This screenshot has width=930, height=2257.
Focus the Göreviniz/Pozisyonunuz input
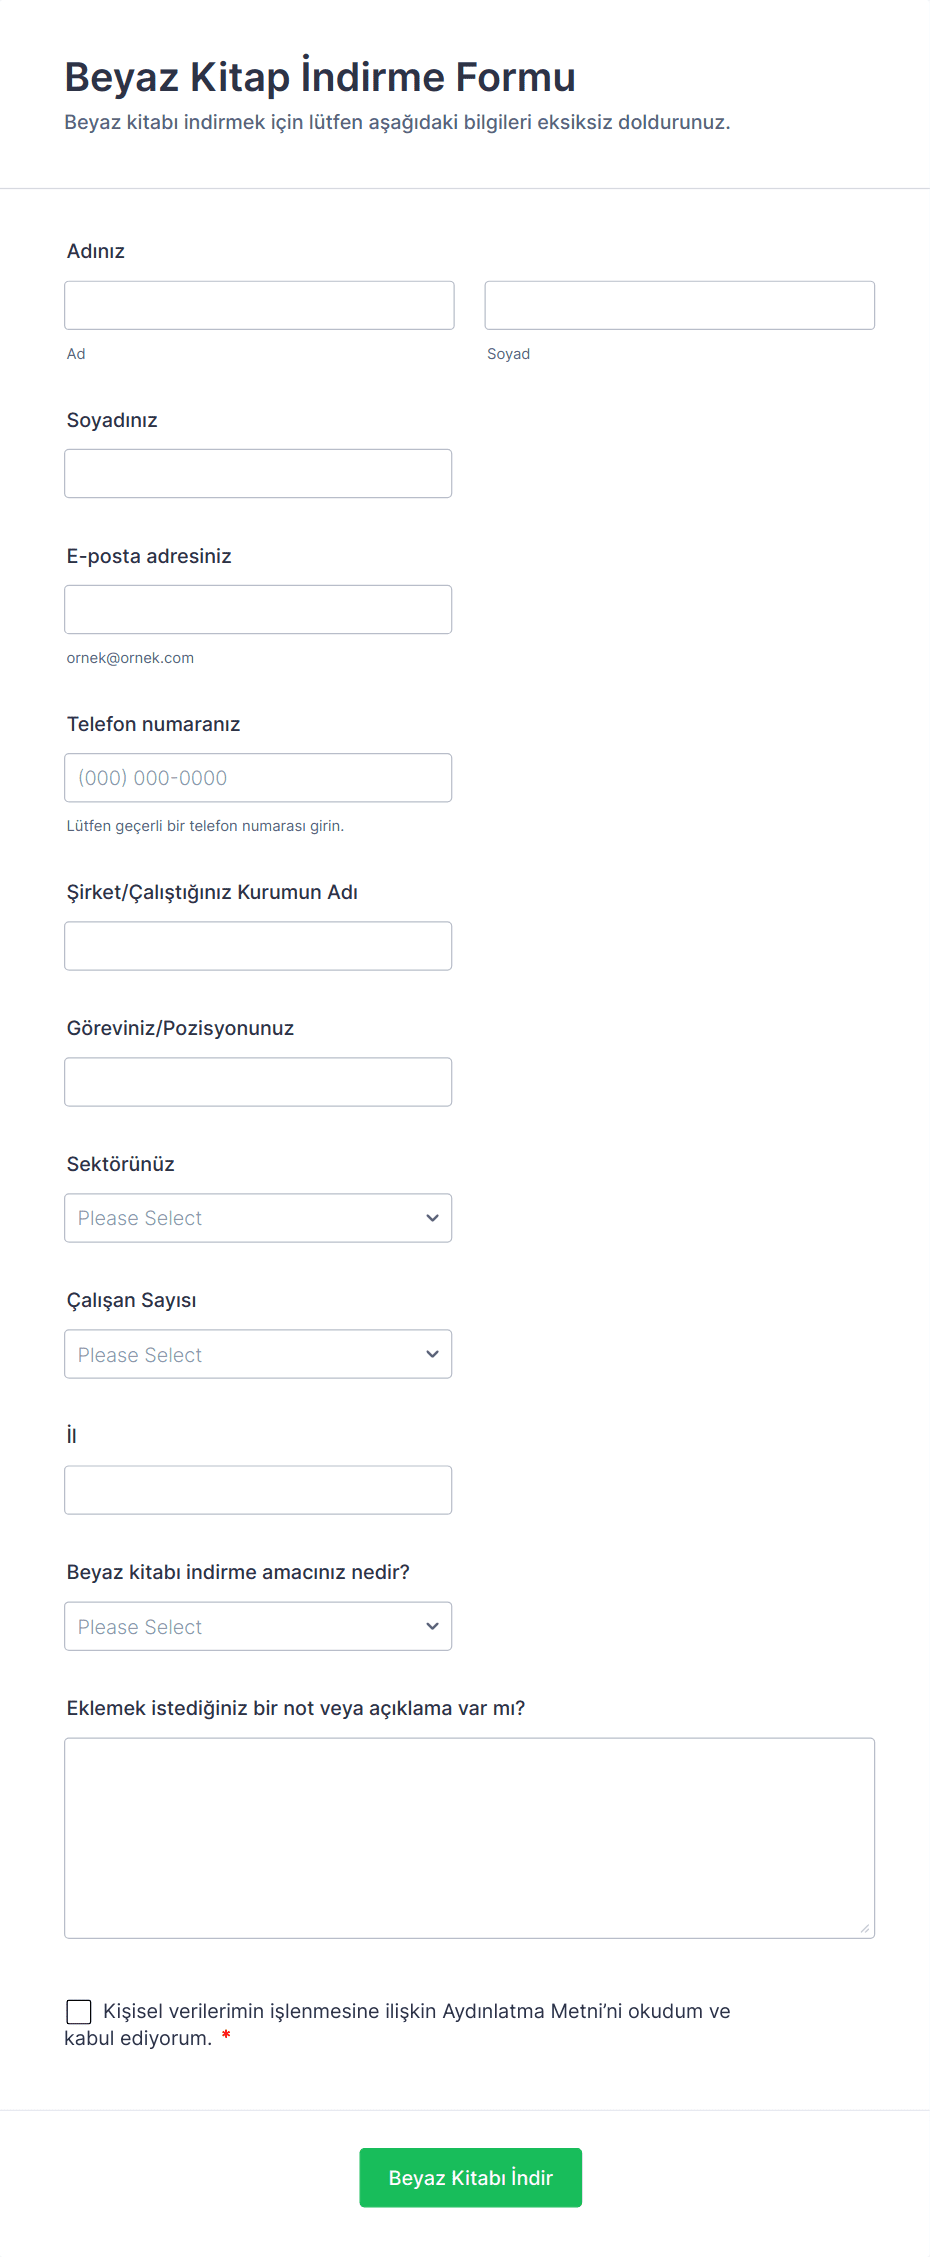(258, 1082)
